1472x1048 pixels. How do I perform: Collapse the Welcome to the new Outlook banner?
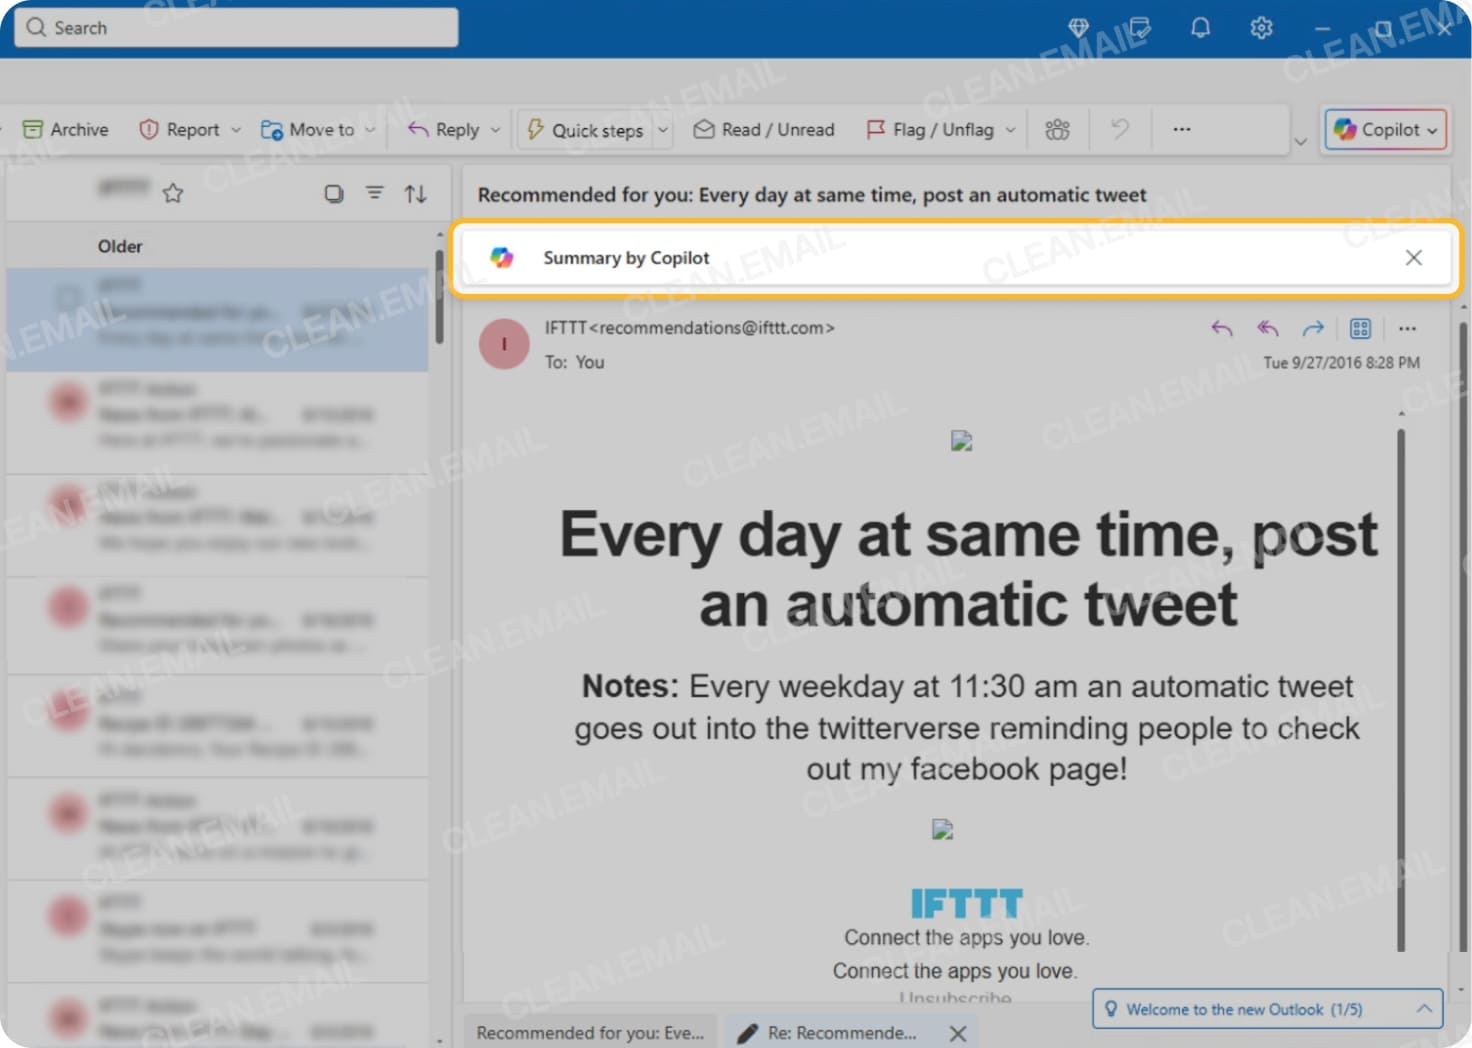pos(1424,1009)
